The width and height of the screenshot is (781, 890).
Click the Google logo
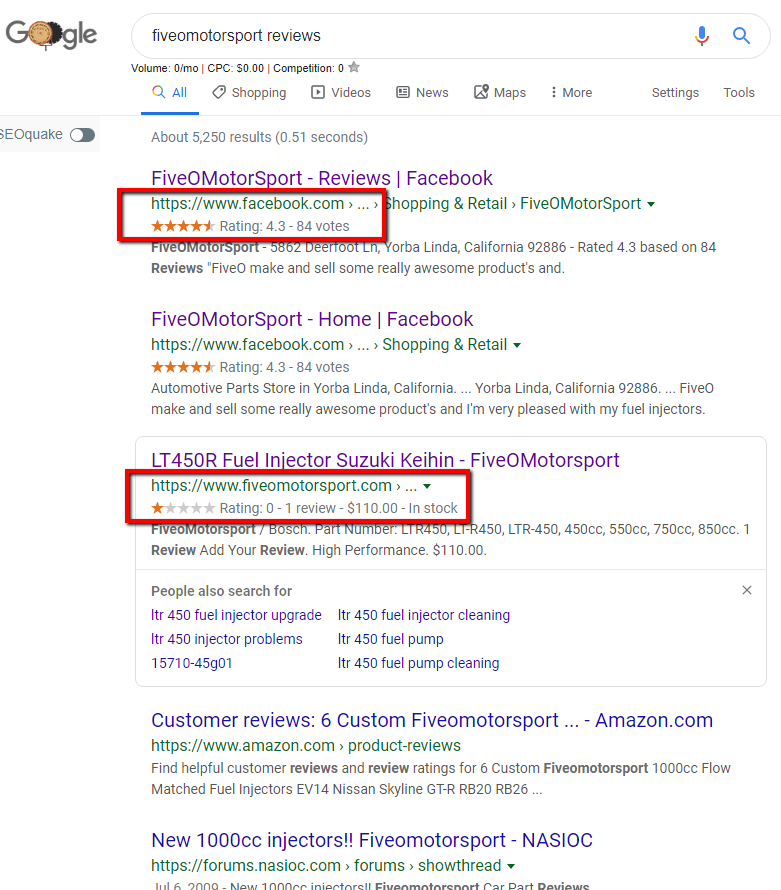point(51,35)
